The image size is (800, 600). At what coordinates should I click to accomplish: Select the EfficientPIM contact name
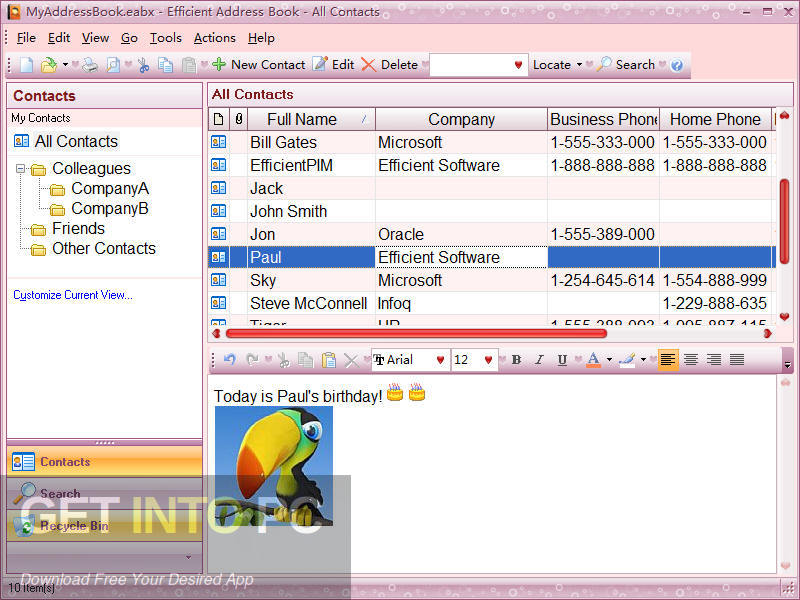pos(291,165)
